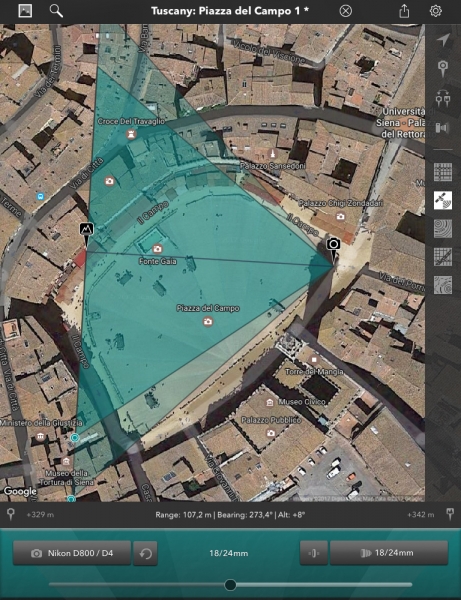
Task: Select the topographic map type at bottom
Action: [443, 285]
